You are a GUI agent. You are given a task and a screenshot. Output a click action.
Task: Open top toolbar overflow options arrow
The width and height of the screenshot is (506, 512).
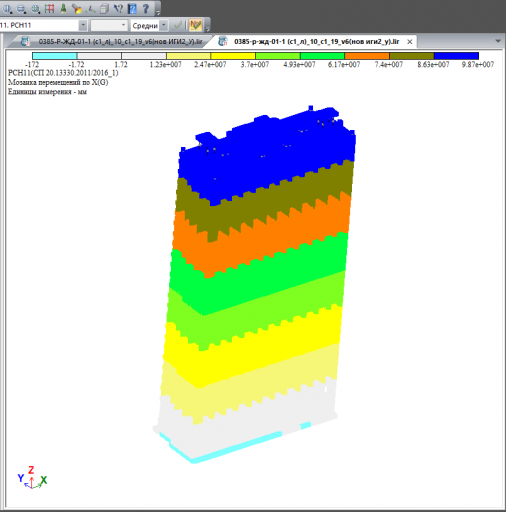(158, 12)
